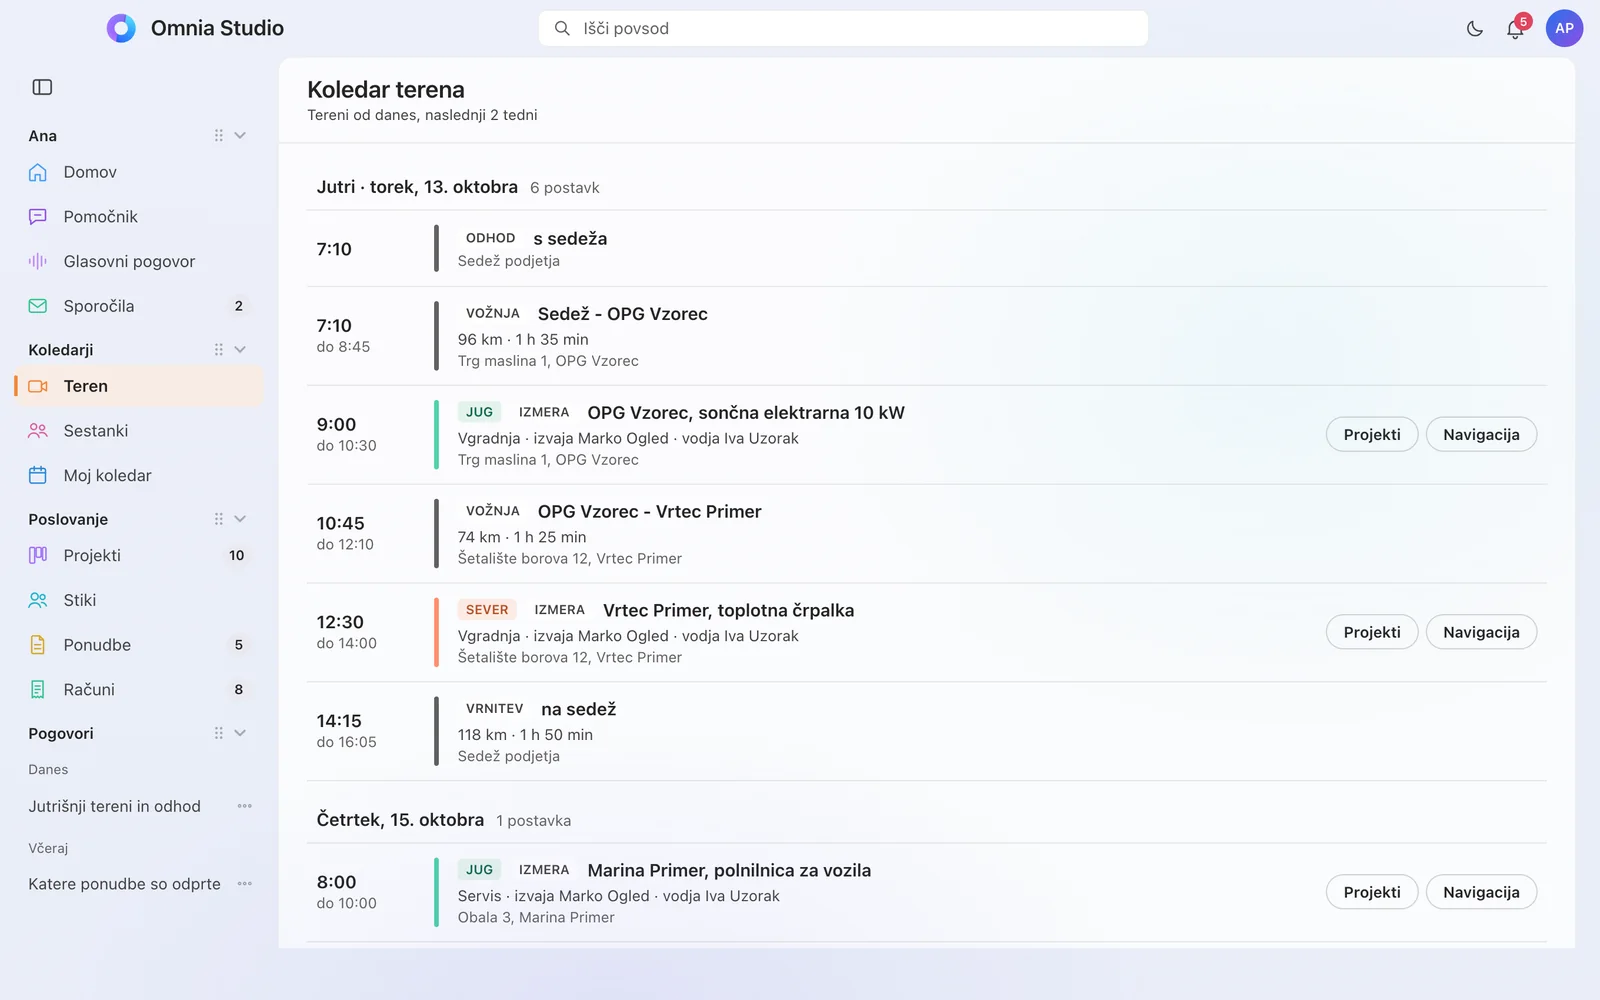Click the Pomočnik chat icon
This screenshot has width=1600, height=1000.
point(38,217)
